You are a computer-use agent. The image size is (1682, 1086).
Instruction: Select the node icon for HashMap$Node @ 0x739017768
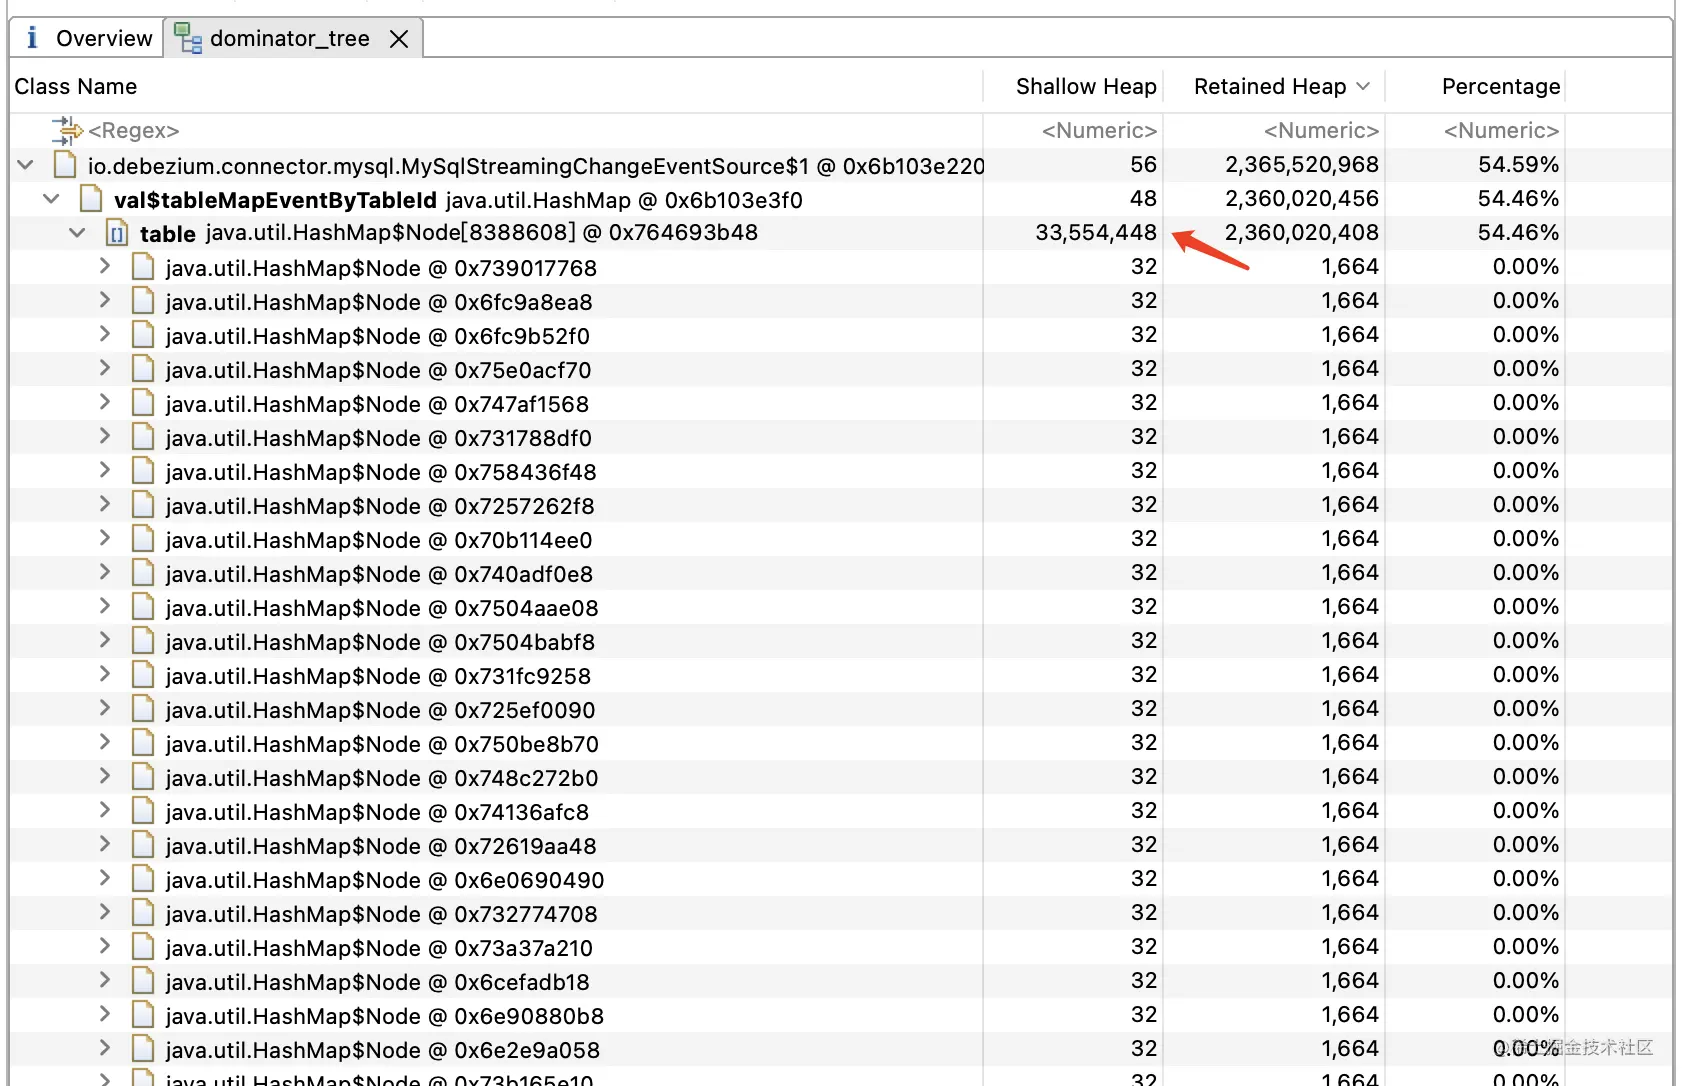coord(142,267)
